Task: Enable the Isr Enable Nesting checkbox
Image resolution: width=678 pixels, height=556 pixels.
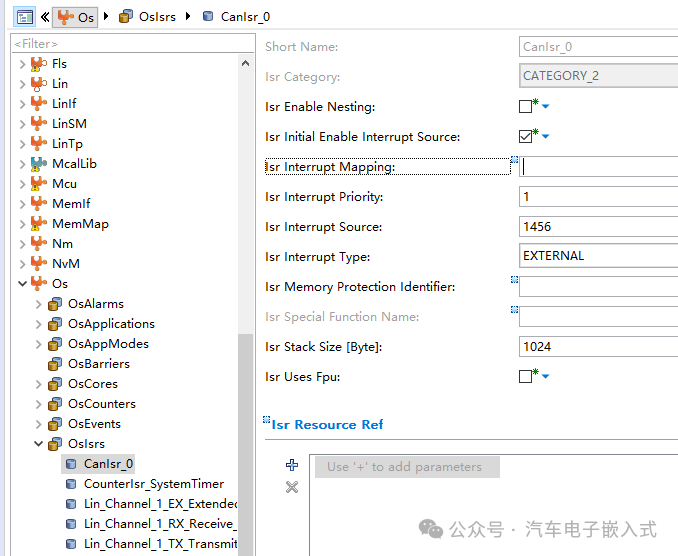Action: [526, 107]
